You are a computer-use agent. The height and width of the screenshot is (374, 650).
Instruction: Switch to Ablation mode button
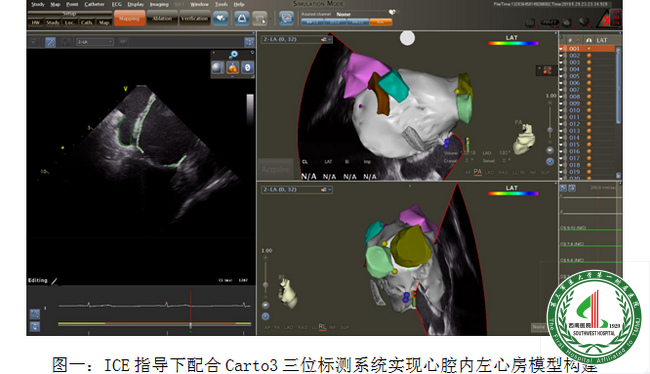tap(162, 19)
